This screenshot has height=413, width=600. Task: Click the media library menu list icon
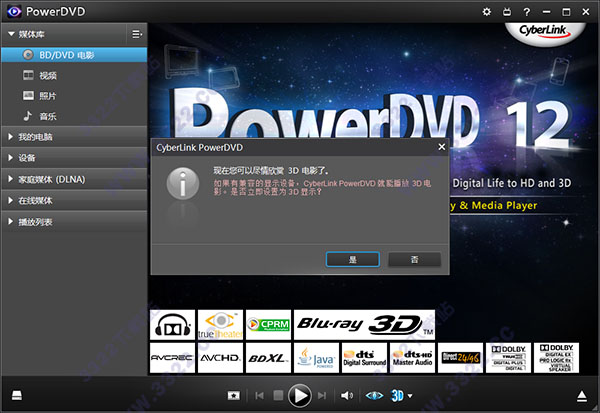pyautogui.click(x=136, y=34)
